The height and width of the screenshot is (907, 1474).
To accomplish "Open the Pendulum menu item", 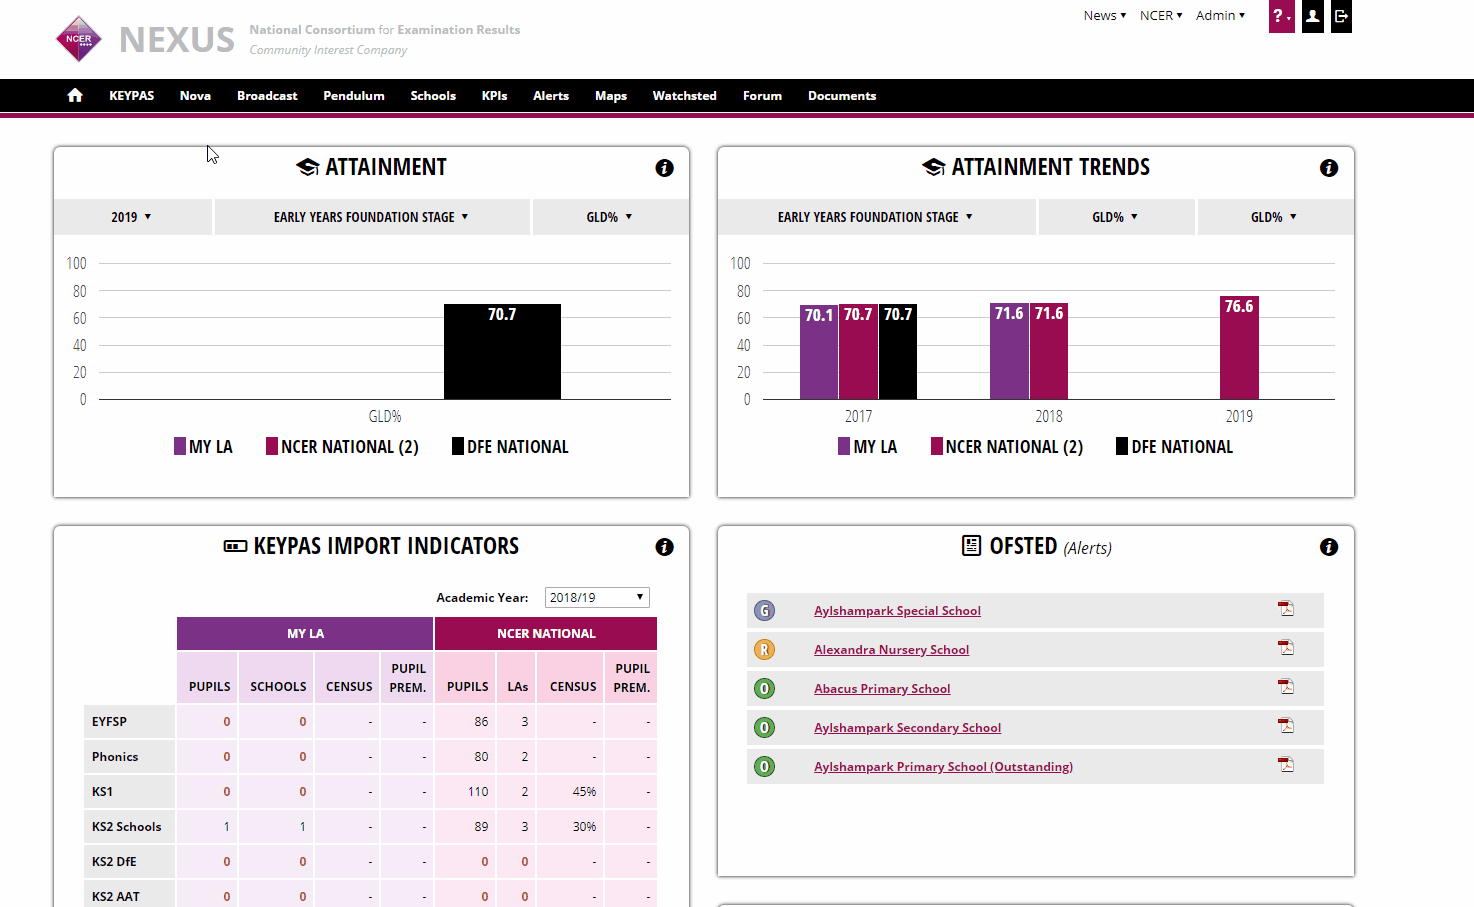I will [x=353, y=95].
